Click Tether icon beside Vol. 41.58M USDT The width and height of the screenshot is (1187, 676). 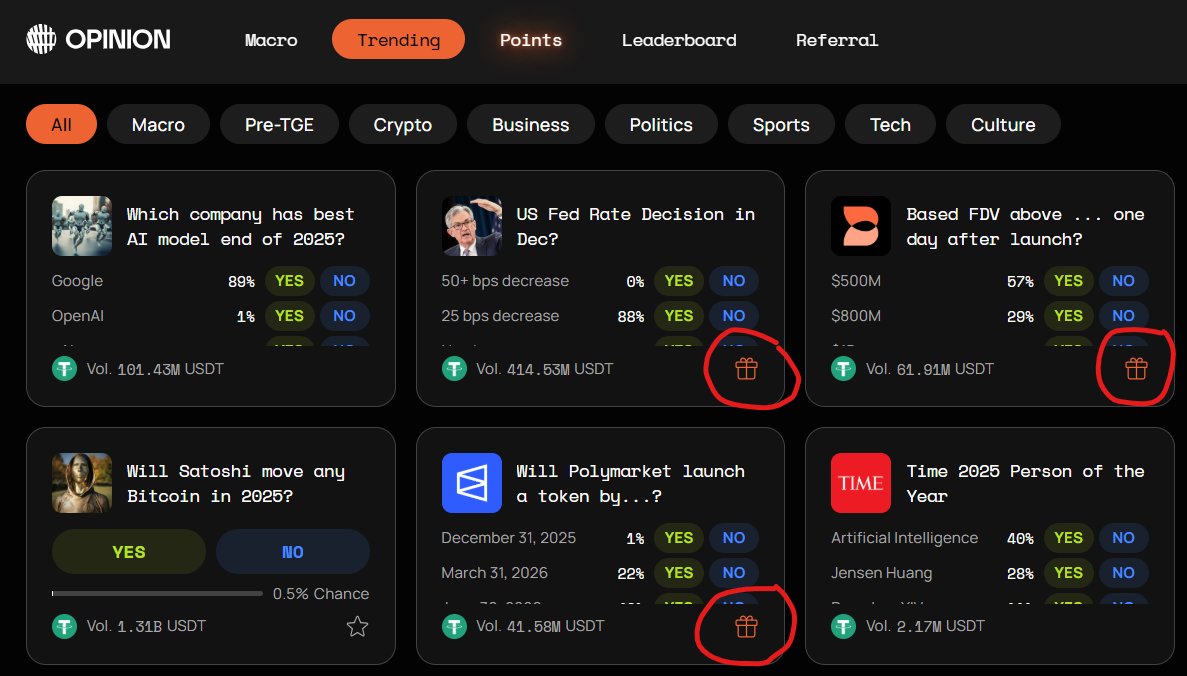(x=454, y=626)
